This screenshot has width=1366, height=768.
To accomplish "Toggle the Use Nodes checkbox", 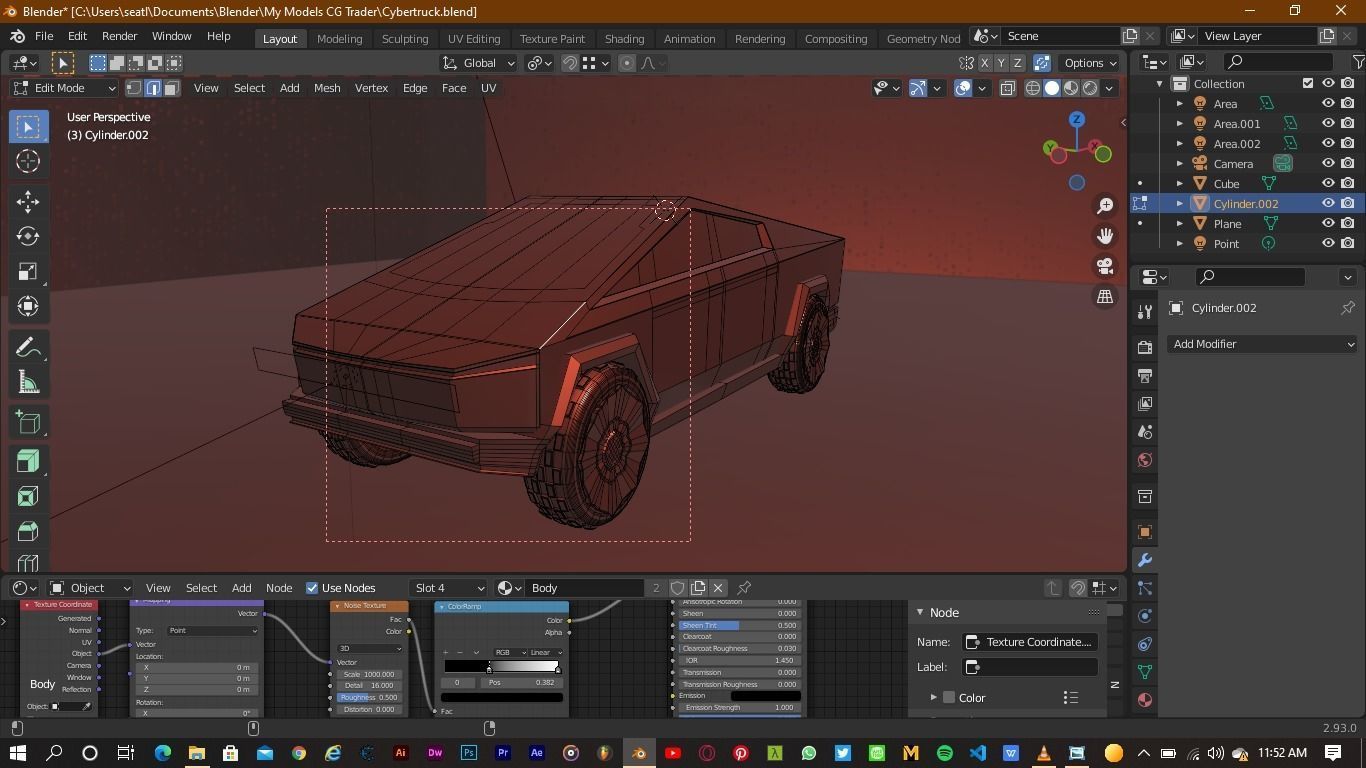I will pyautogui.click(x=312, y=588).
